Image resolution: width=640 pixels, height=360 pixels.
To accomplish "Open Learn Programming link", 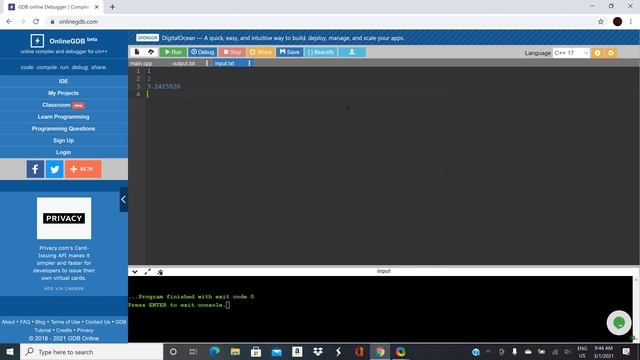I will coord(63,117).
